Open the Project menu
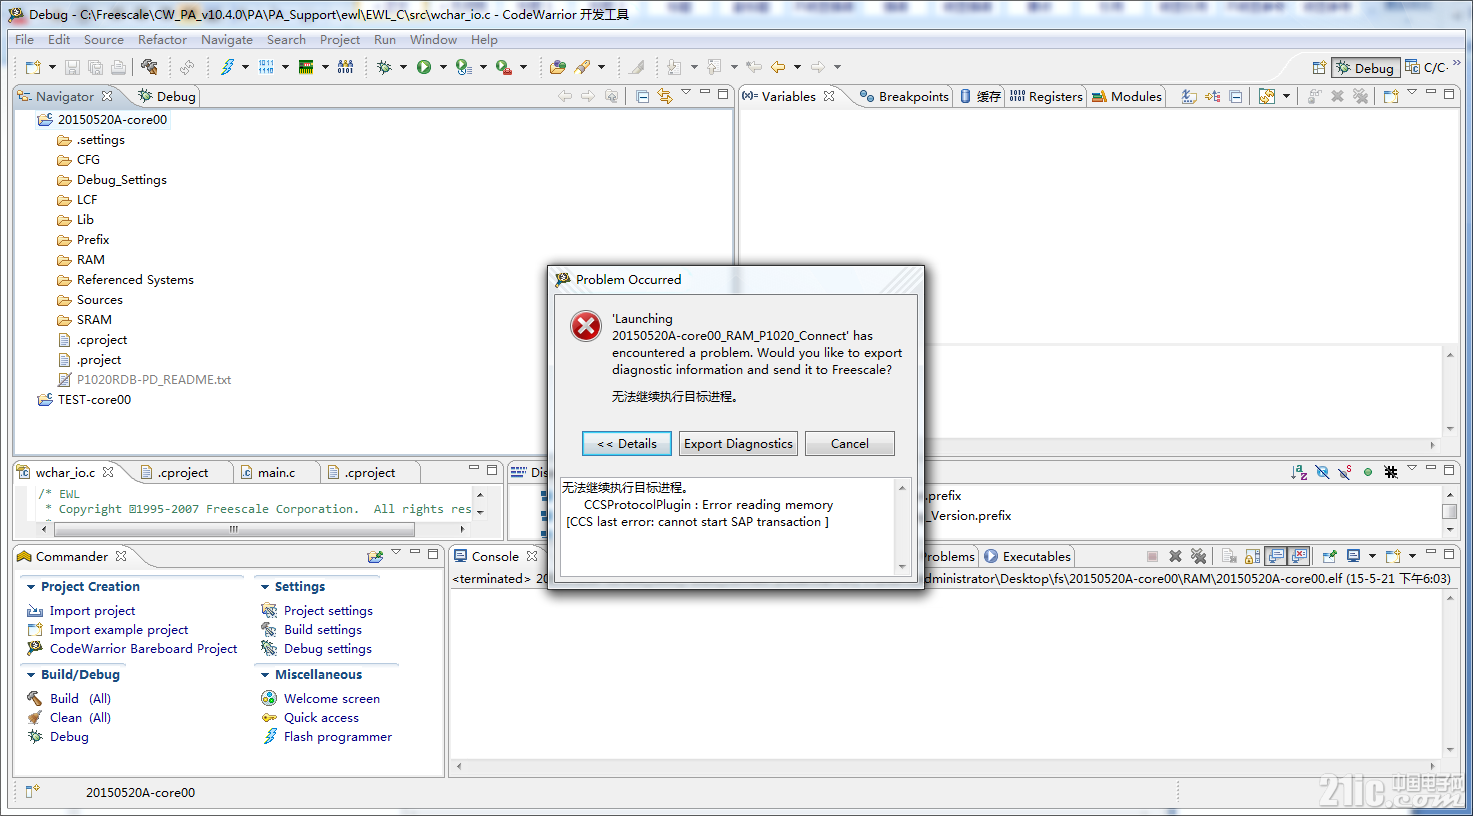Image resolution: width=1473 pixels, height=816 pixels. [340, 40]
